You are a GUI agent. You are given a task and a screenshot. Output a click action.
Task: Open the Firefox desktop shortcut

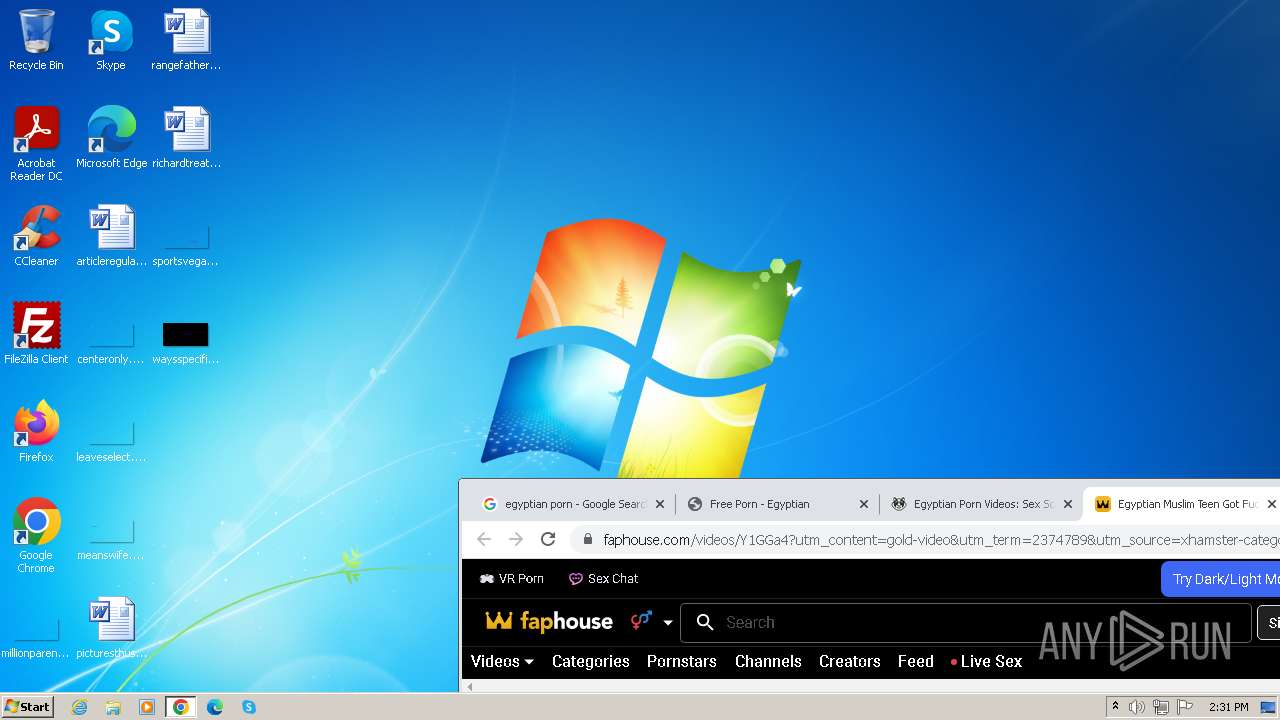coord(36,432)
